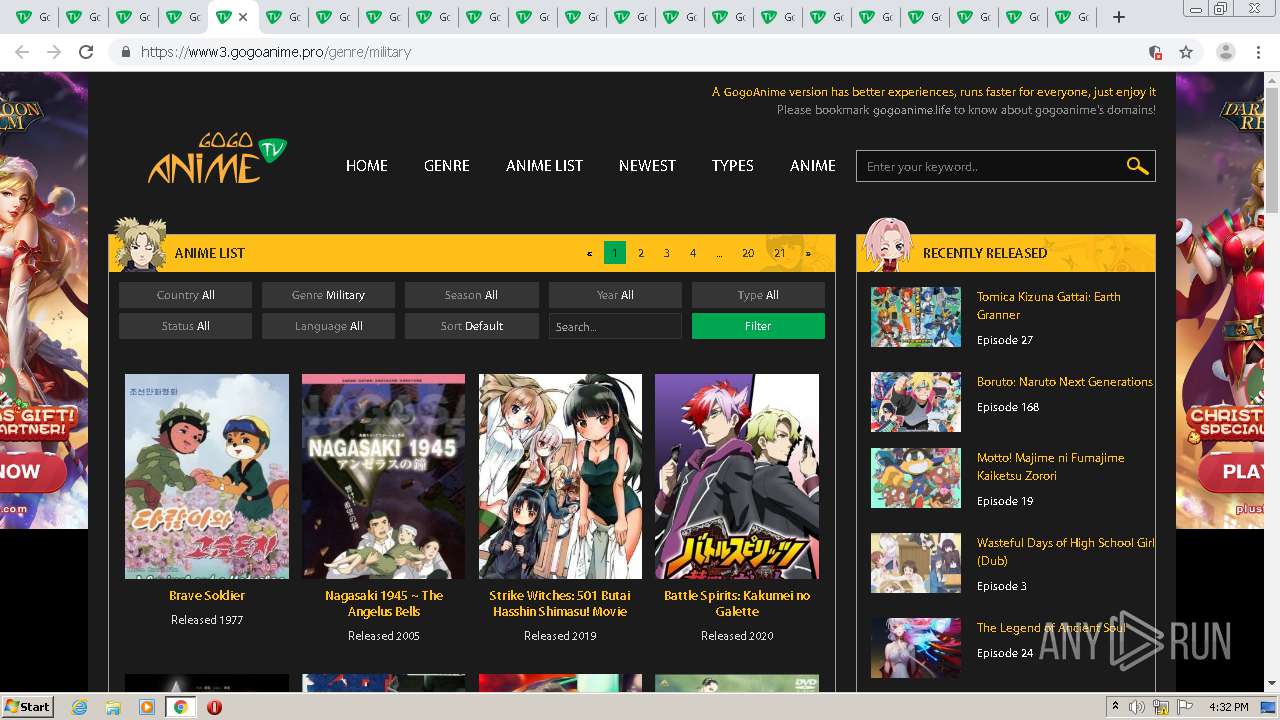Open the Chrome profile avatar icon
Viewport: 1280px width, 720px height.
click(1226, 52)
